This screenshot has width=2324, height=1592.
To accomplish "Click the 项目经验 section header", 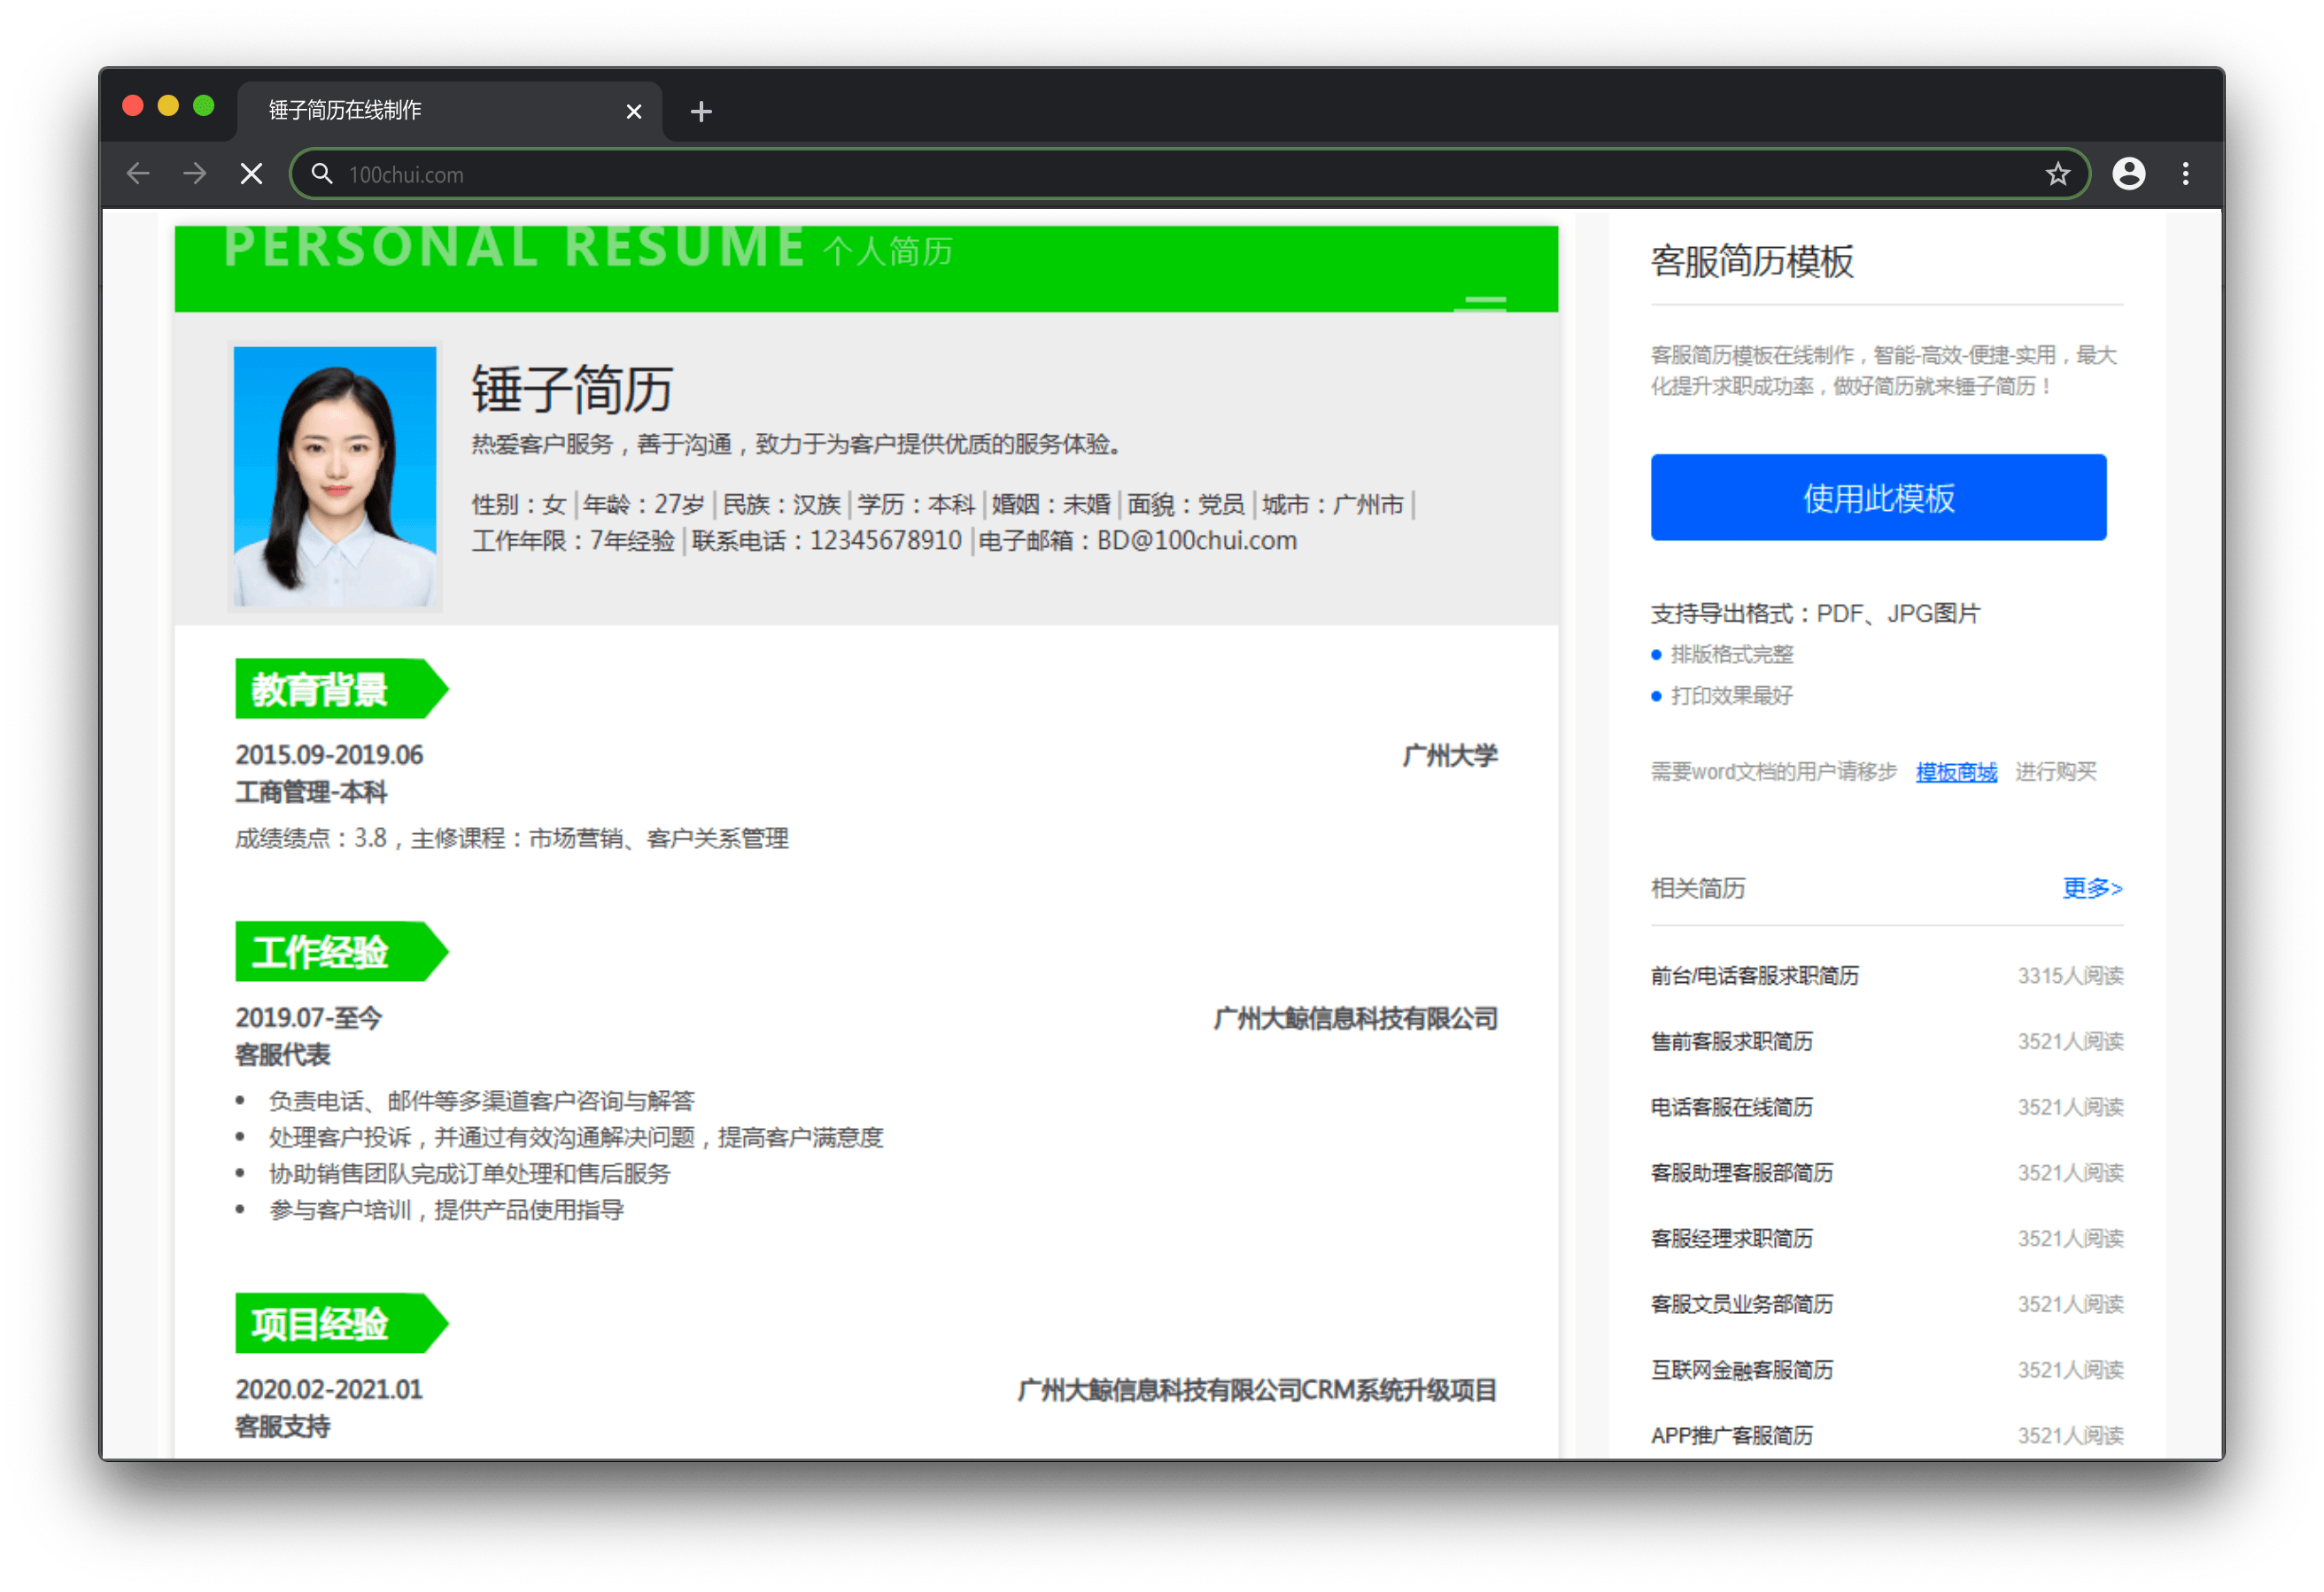I will [341, 1323].
